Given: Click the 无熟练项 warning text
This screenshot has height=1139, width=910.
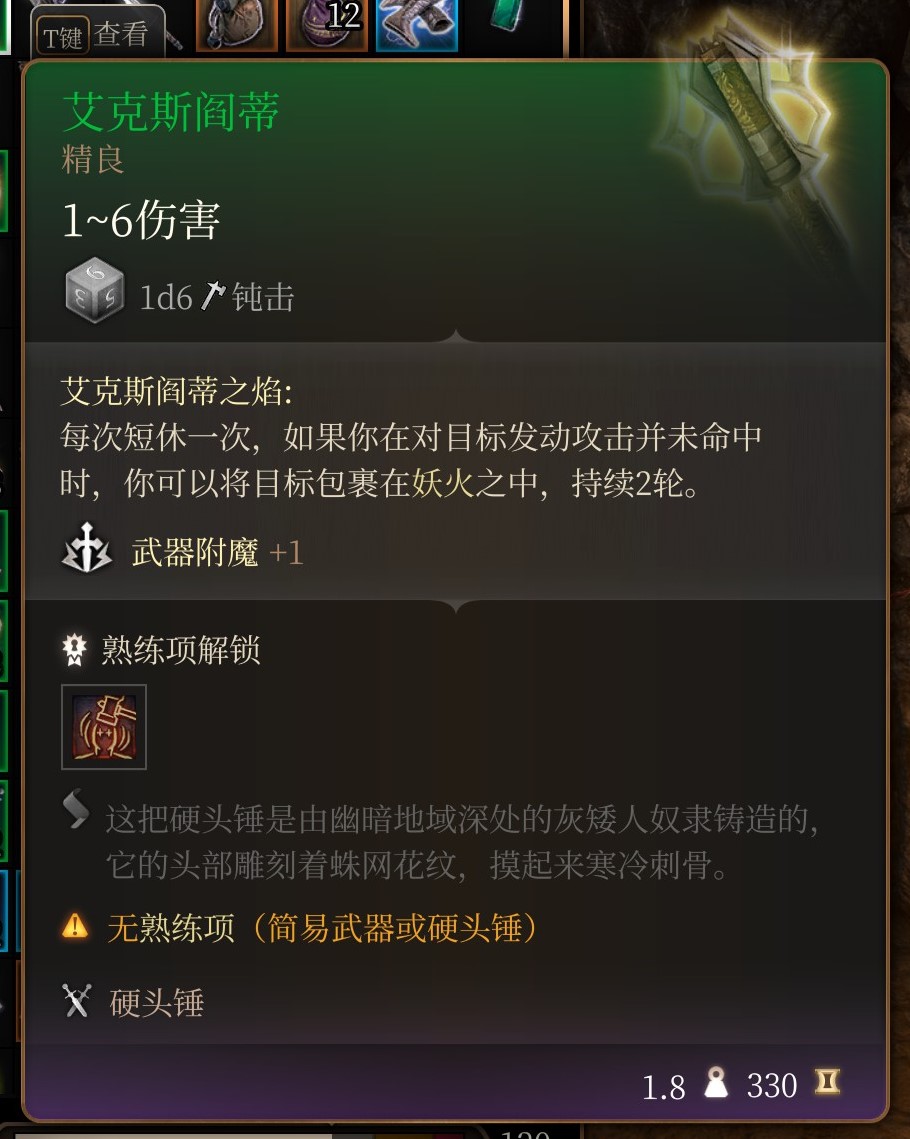Looking at the screenshot, I should point(171,928).
